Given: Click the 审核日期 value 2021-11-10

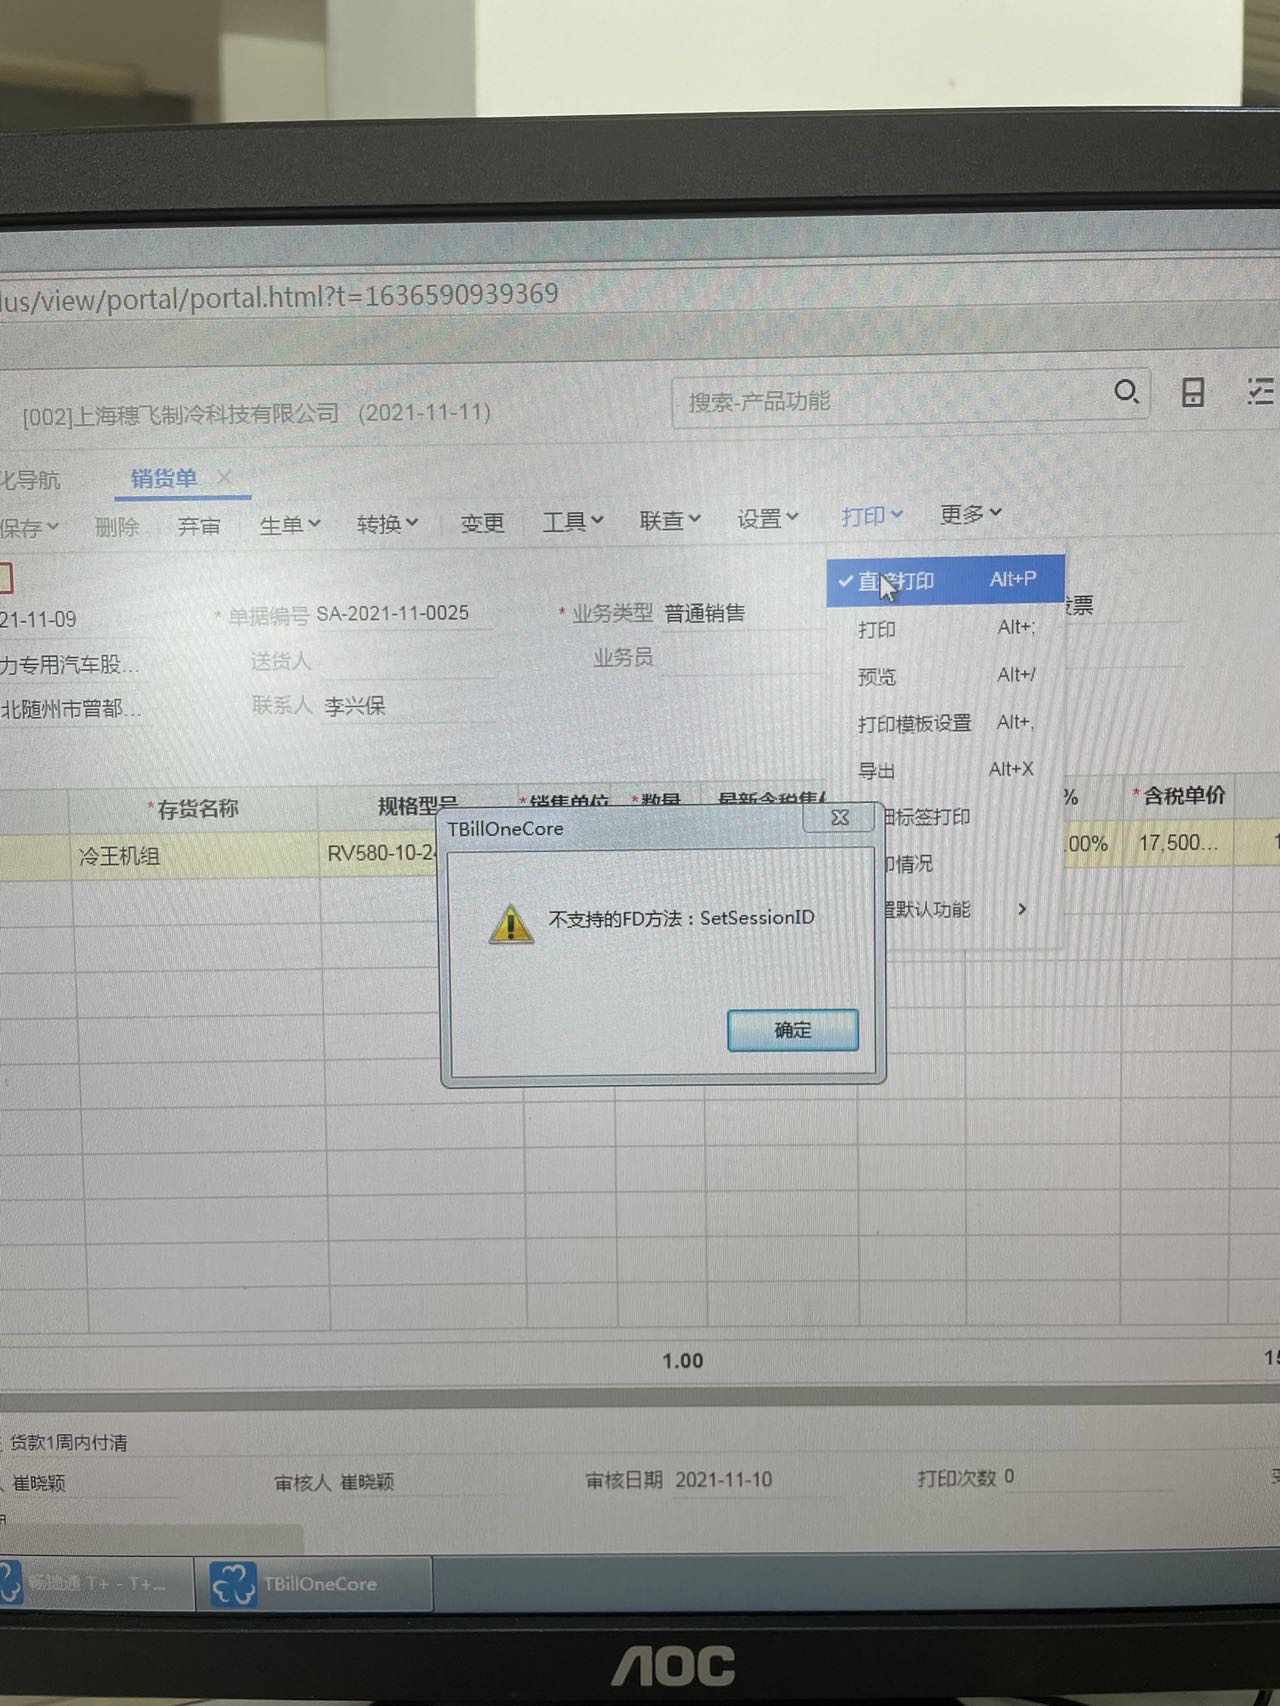Looking at the screenshot, I should pos(723,1480).
